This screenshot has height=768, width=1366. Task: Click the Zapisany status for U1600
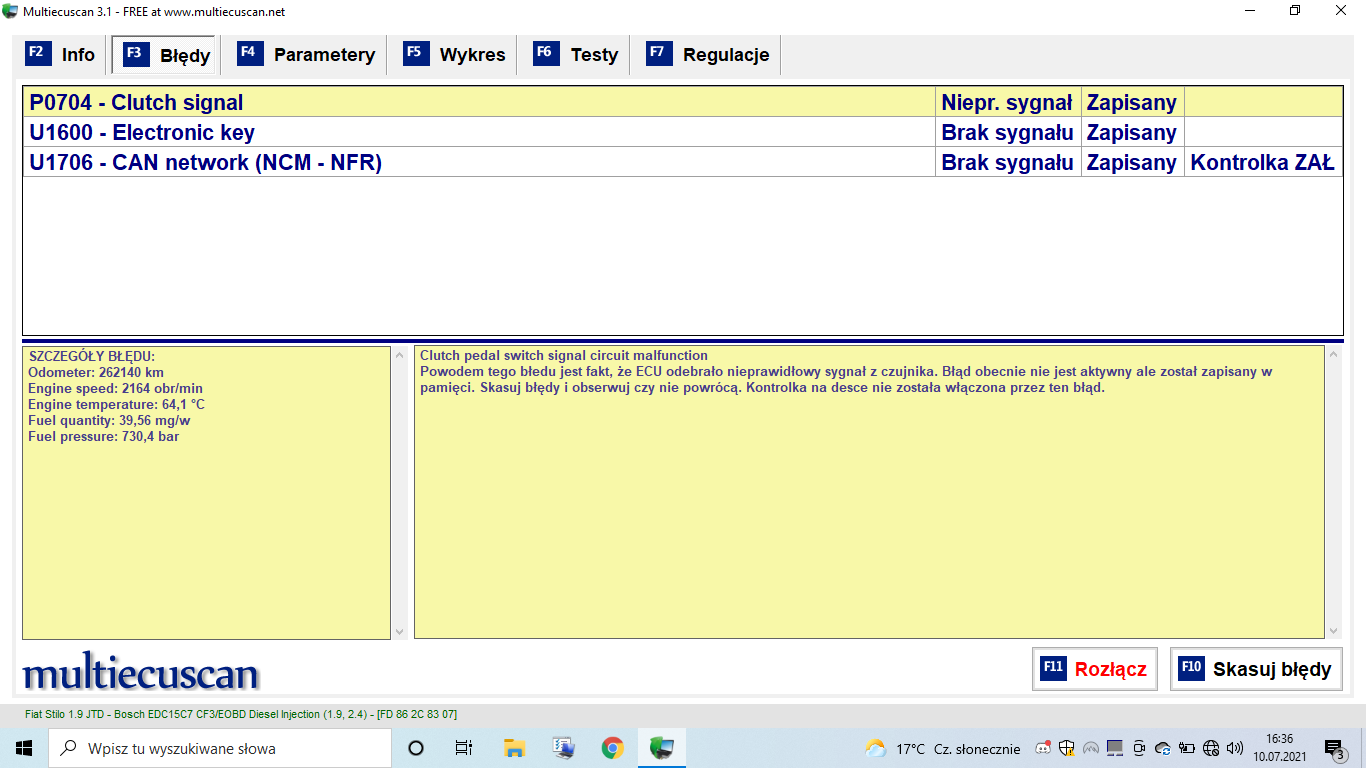pyautogui.click(x=1132, y=132)
